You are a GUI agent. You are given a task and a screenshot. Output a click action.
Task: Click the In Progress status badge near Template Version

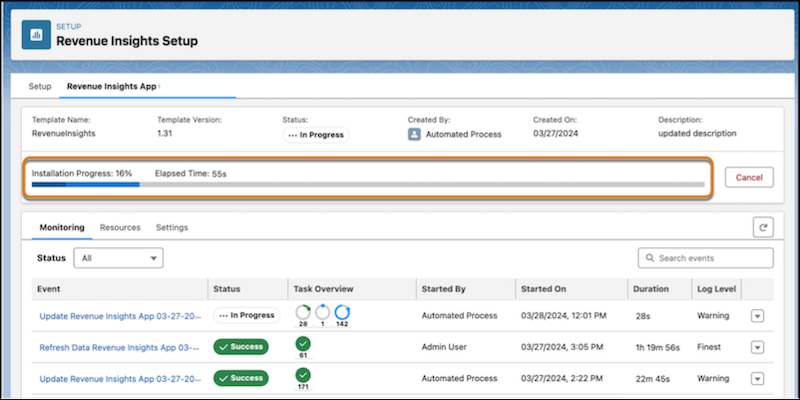(x=316, y=135)
